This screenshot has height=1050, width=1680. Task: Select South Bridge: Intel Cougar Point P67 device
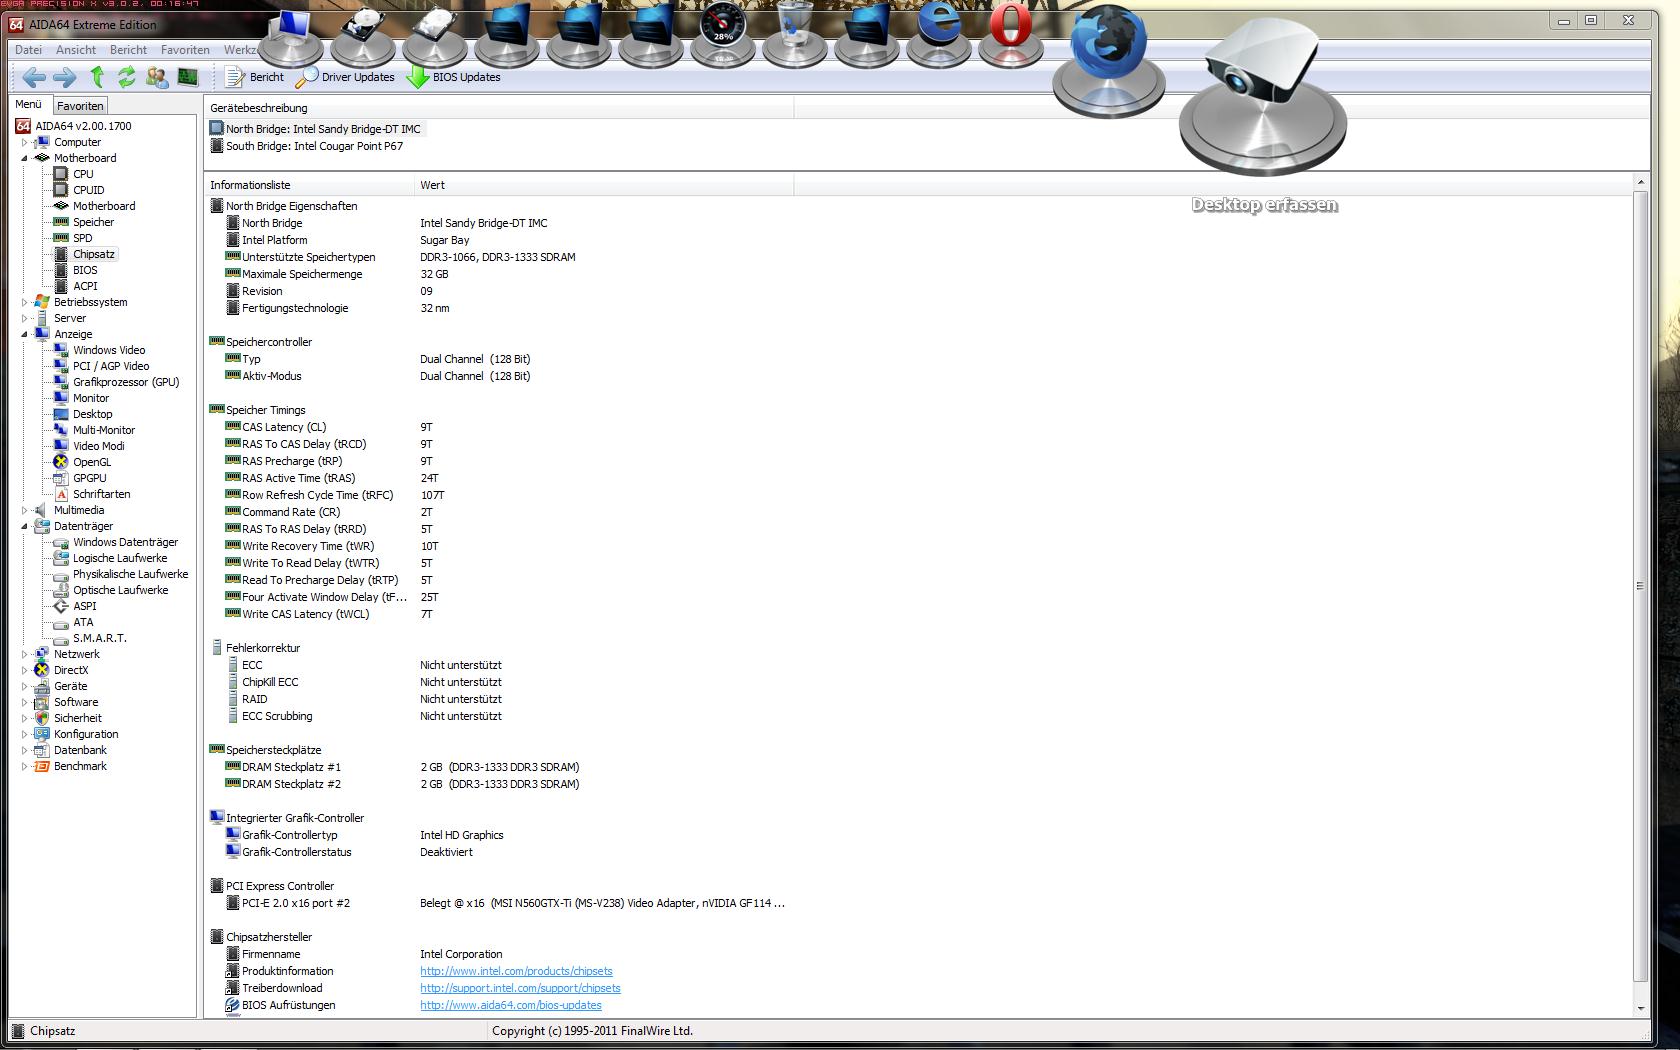coord(307,146)
